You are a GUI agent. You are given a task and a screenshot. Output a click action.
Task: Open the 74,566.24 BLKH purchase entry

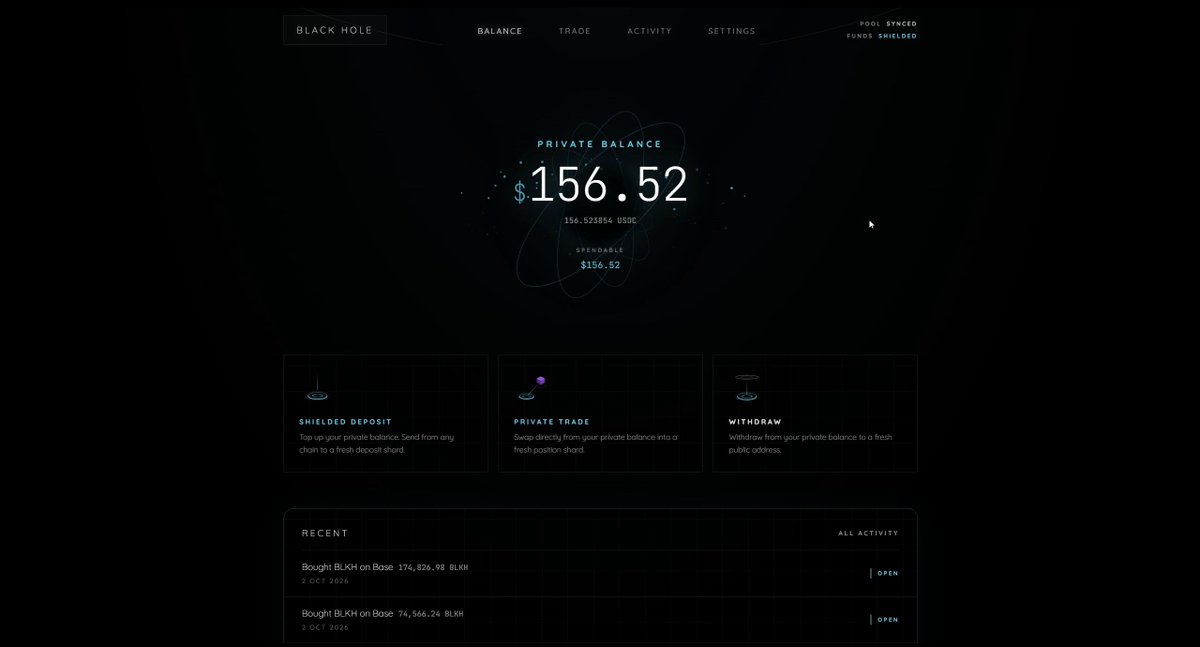pyautogui.click(x=600, y=619)
